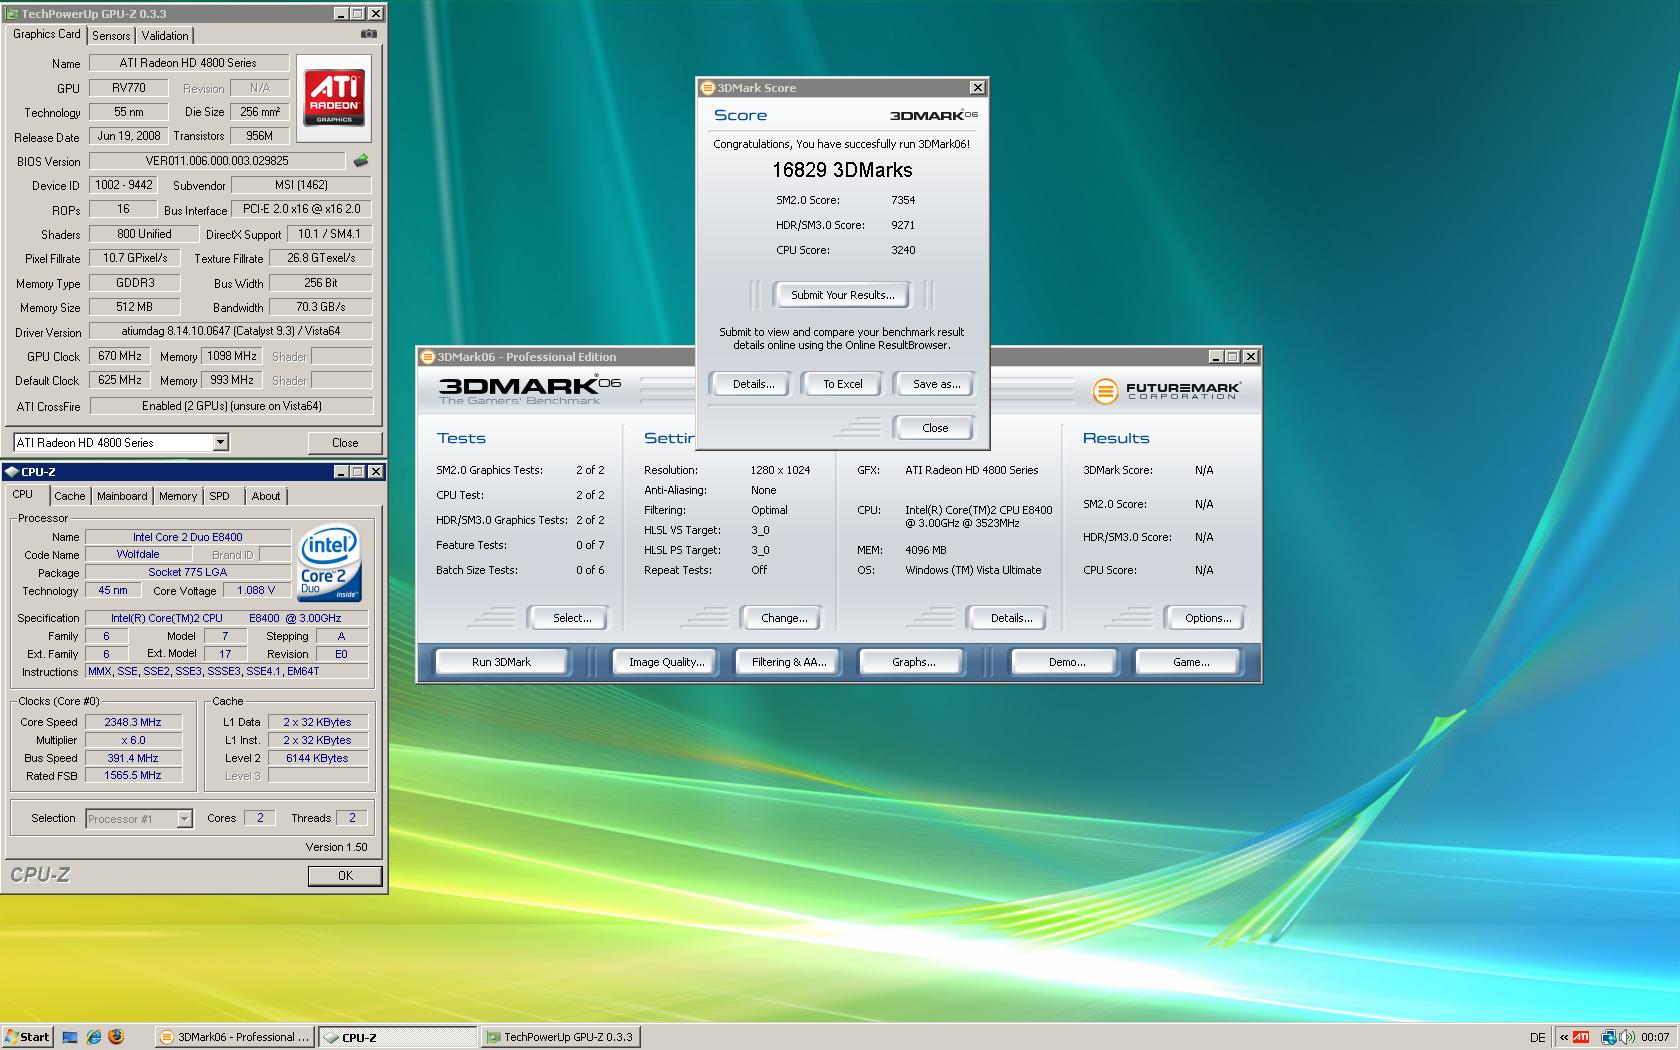Click OK in CPU-Z
Image resolution: width=1680 pixels, height=1050 pixels.
pyautogui.click(x=345, y=875)
